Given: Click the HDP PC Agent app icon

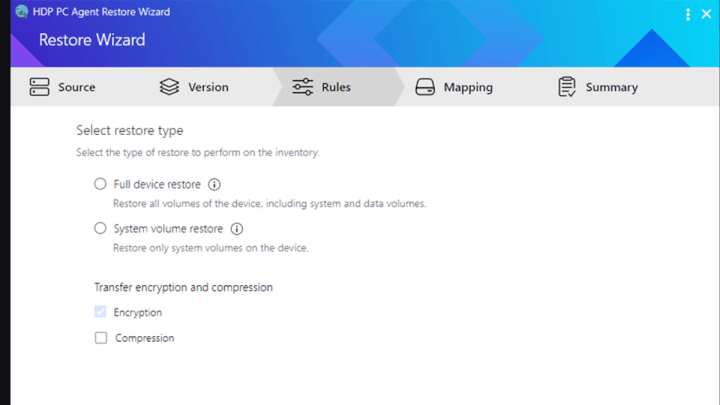Looking at the screenshot, I should (22, 11).
